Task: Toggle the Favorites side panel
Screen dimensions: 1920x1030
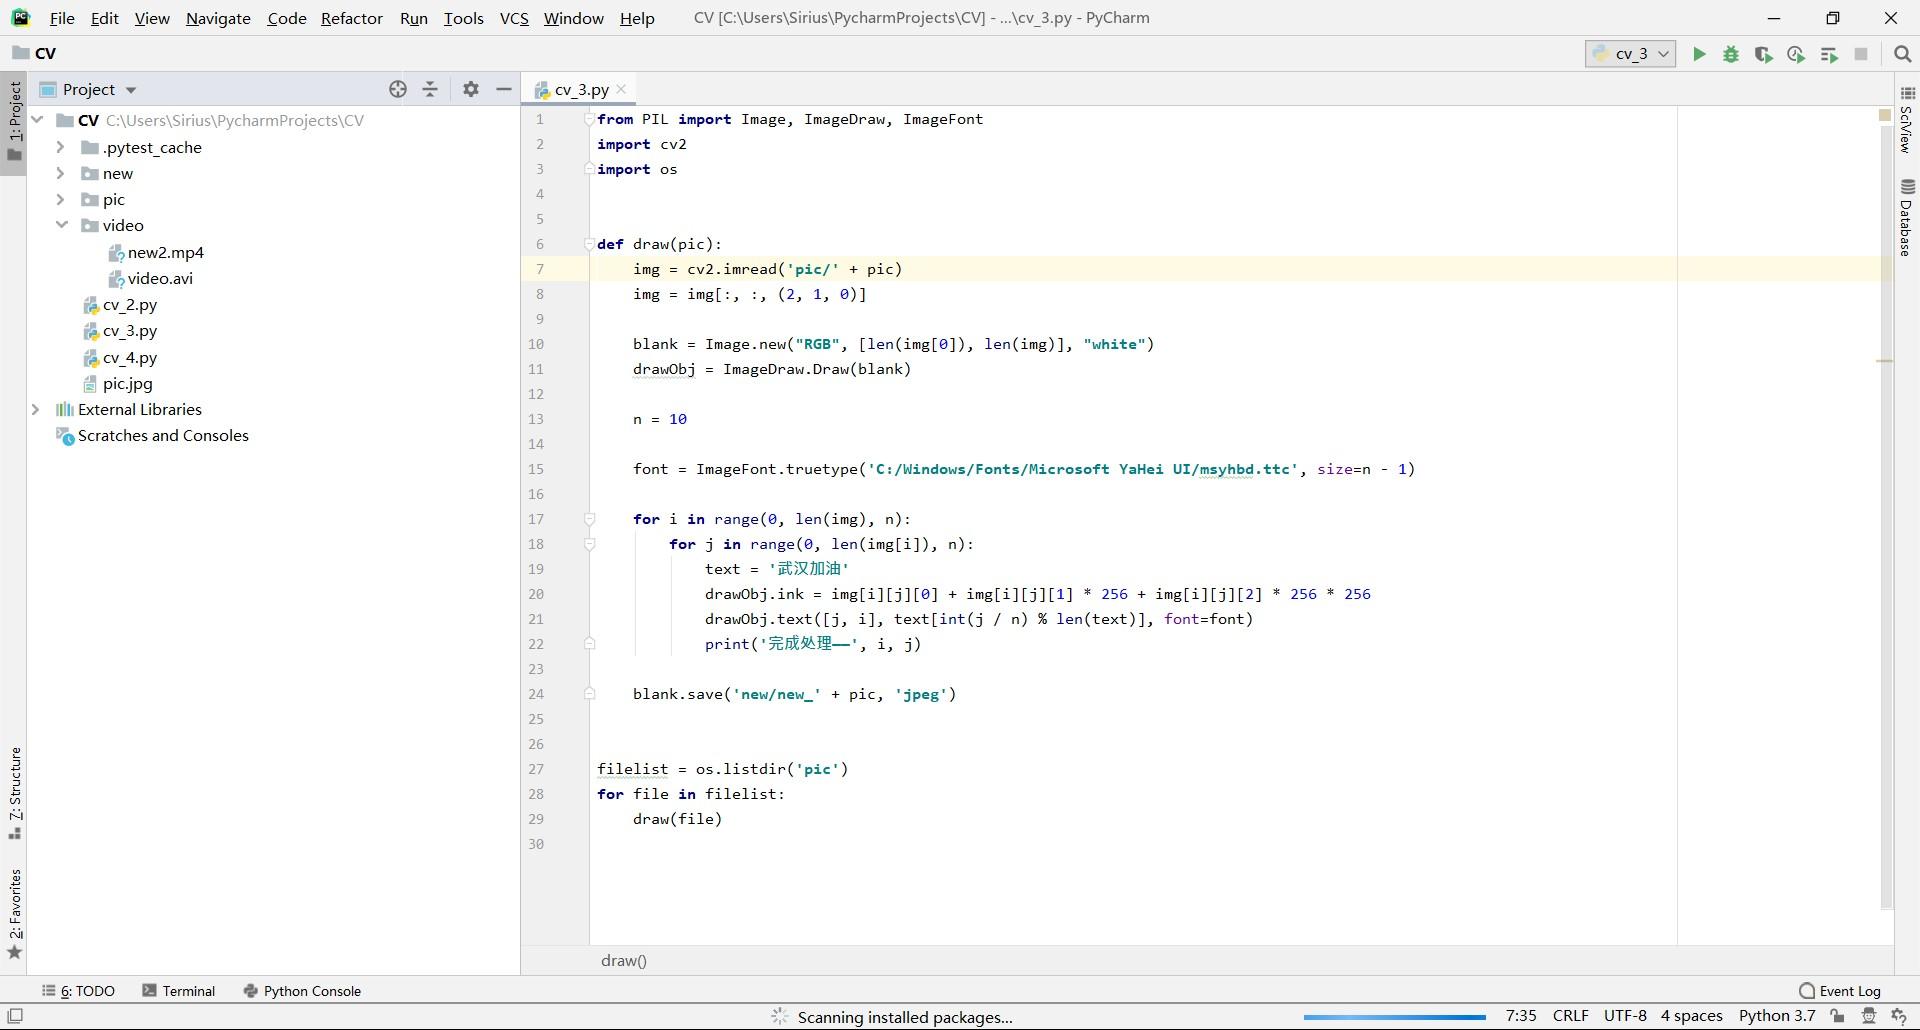Action: (15, 912)
